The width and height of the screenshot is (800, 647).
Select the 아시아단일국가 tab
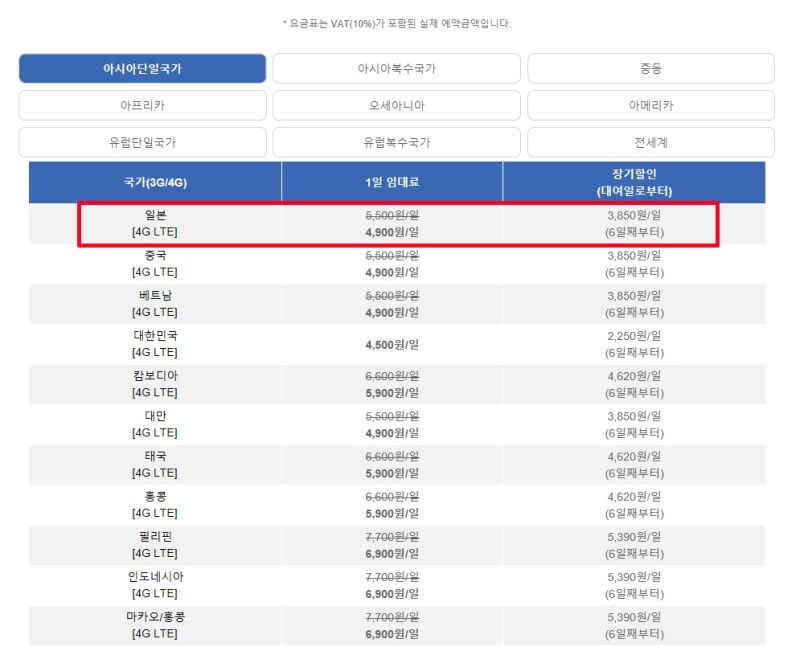click(142, 68)
